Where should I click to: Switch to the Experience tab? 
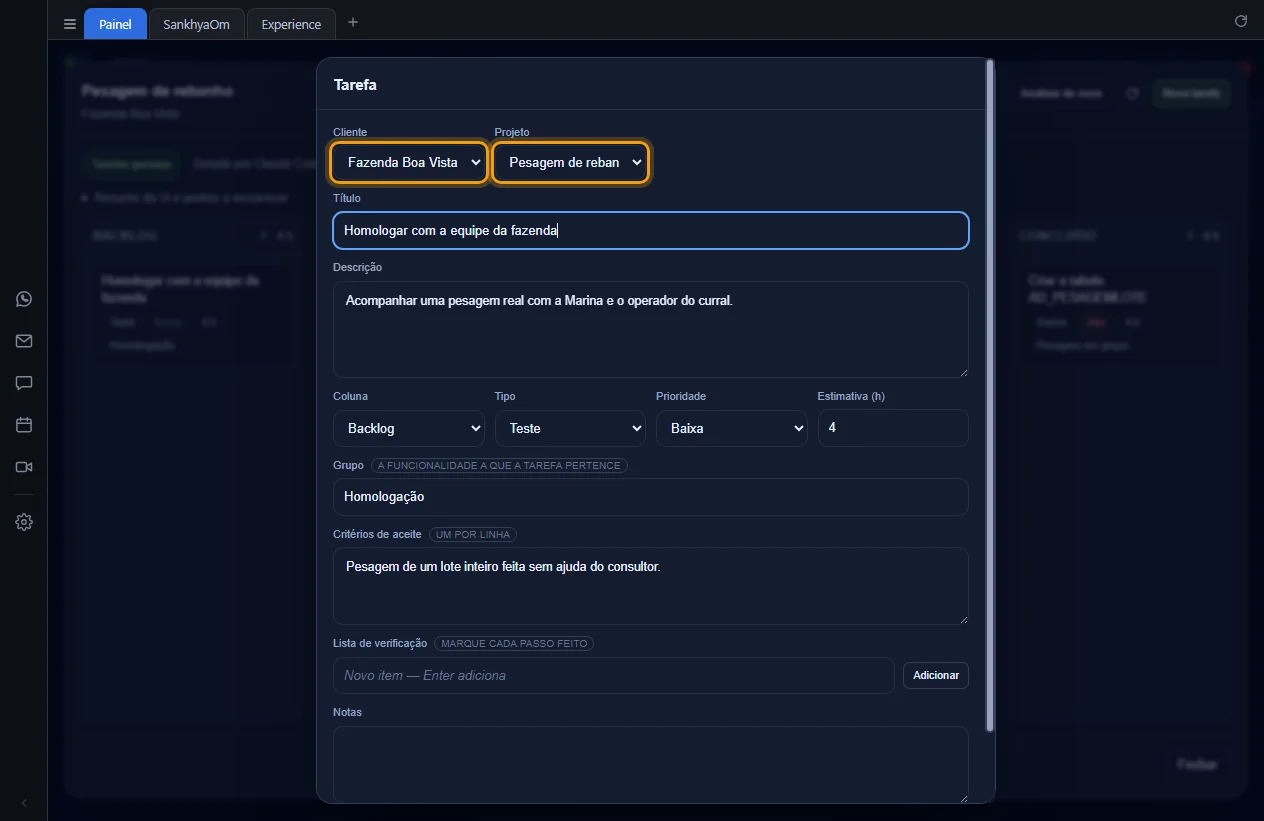pos(291,24)
